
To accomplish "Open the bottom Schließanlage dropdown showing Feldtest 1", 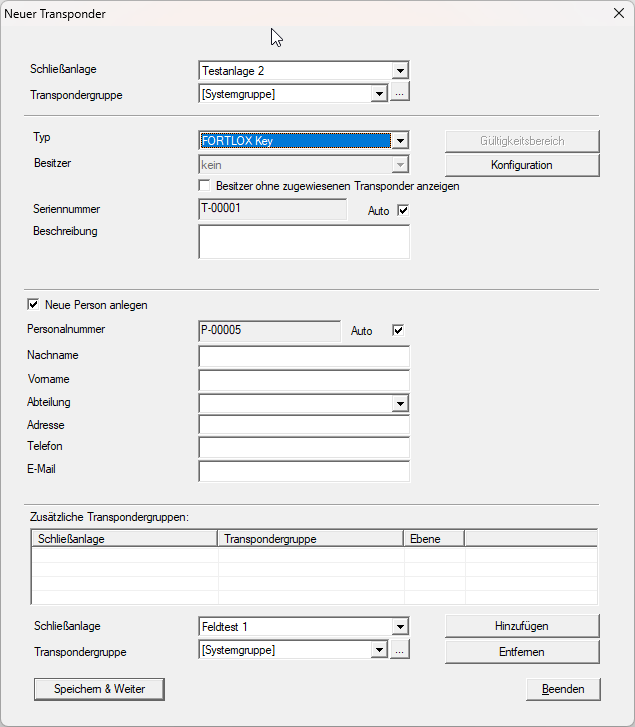I will [400, 627].
